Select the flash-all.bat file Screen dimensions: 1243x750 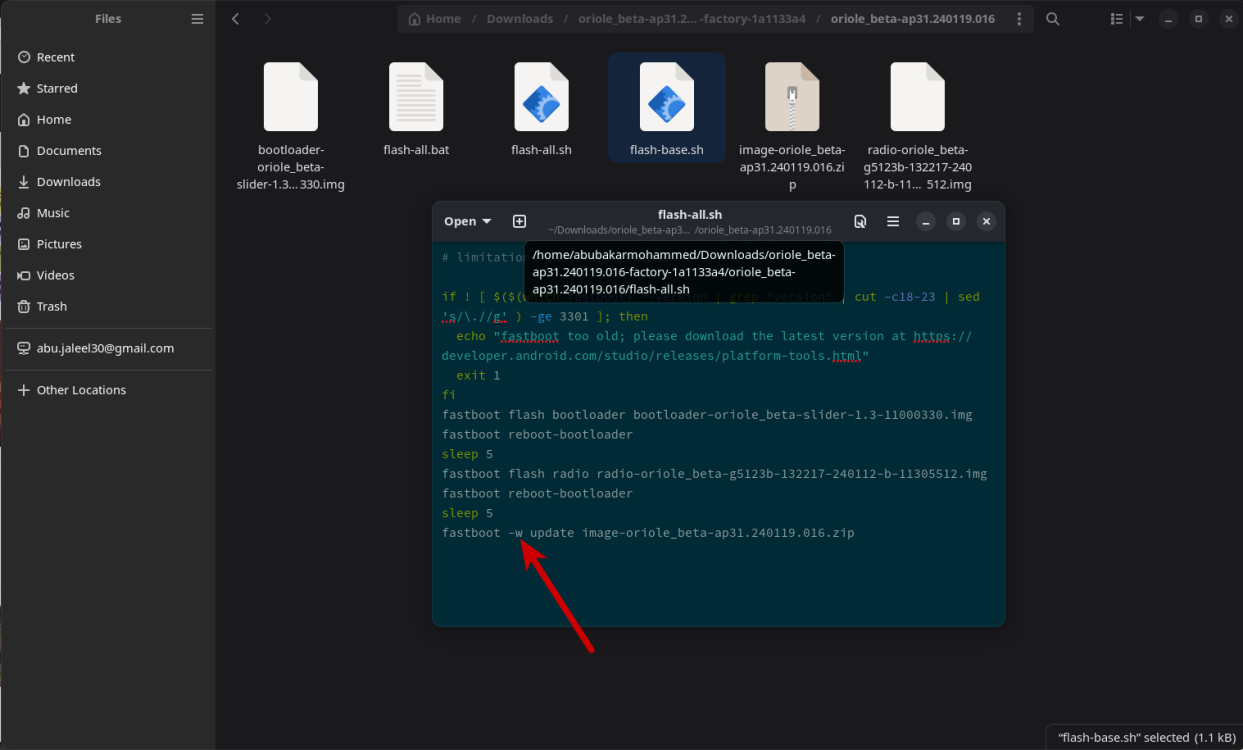[416, 96]
